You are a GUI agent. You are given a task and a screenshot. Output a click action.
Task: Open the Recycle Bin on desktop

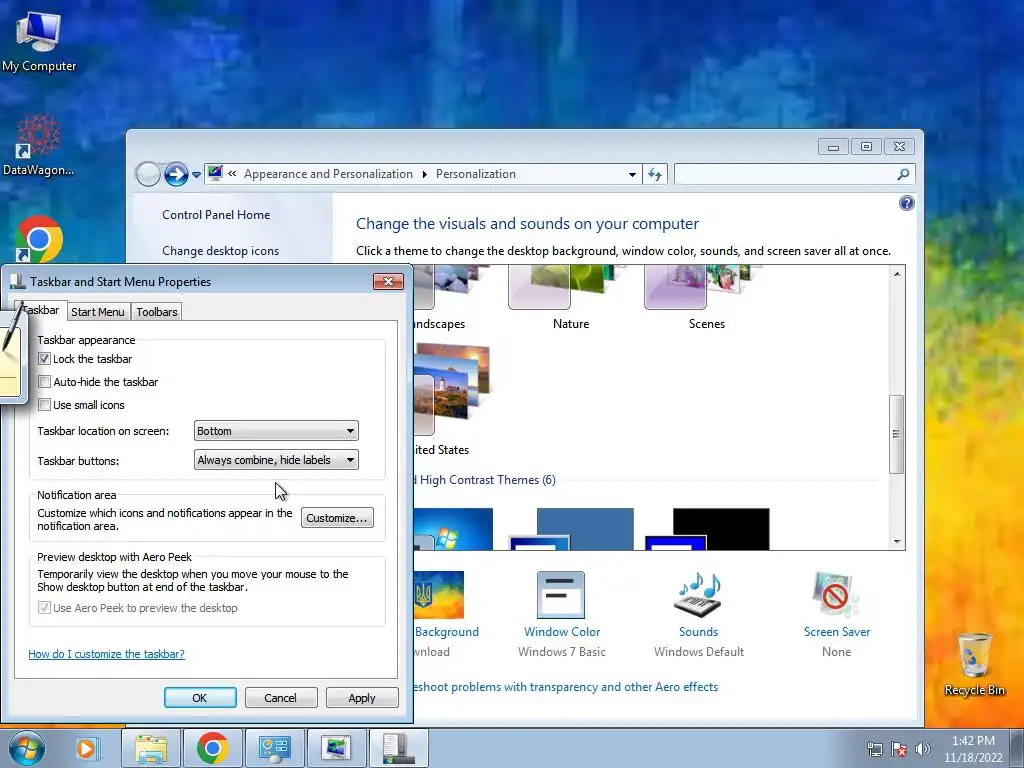(974, 664)
